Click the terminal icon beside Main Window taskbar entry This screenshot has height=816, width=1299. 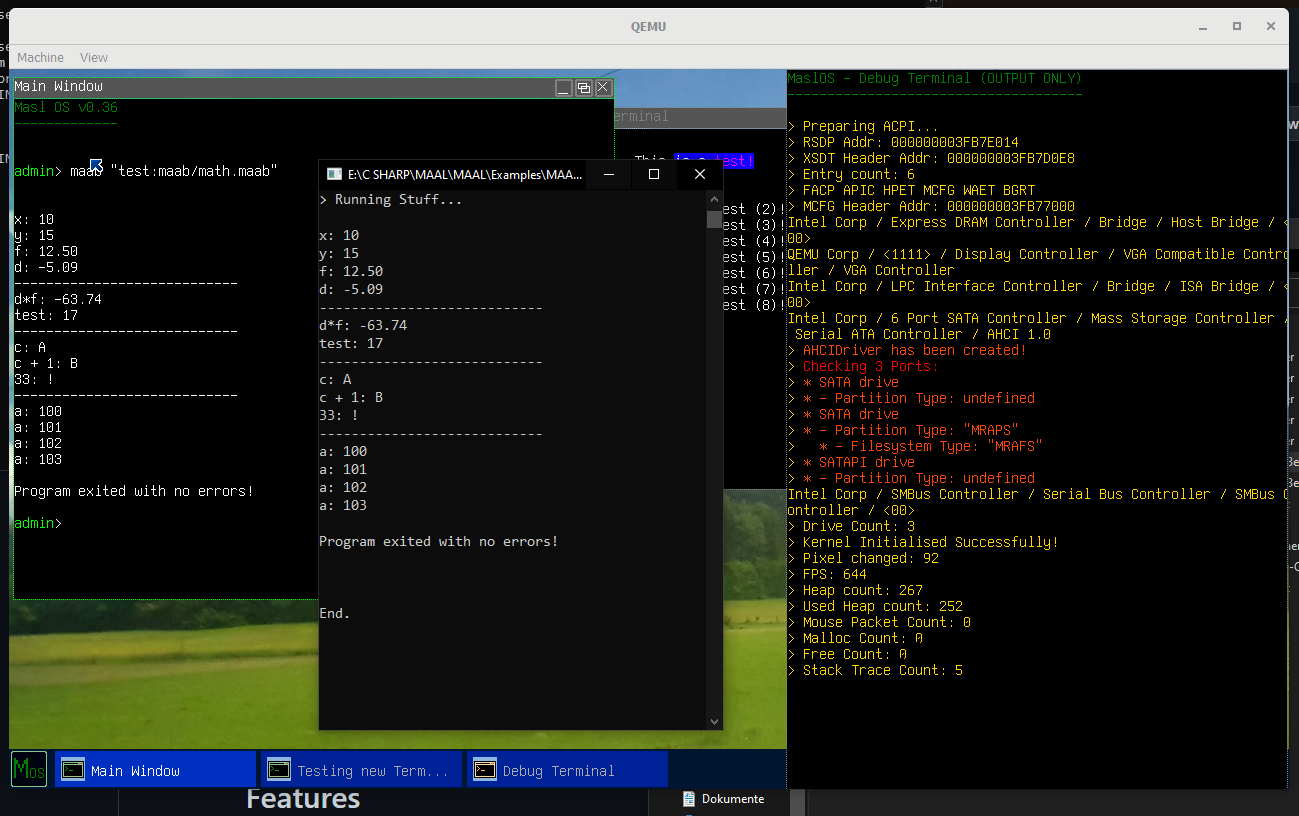coord(72,769)
